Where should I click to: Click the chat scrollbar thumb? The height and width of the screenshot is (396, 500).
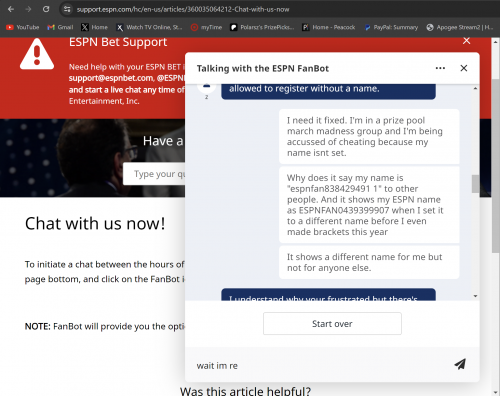475,184
